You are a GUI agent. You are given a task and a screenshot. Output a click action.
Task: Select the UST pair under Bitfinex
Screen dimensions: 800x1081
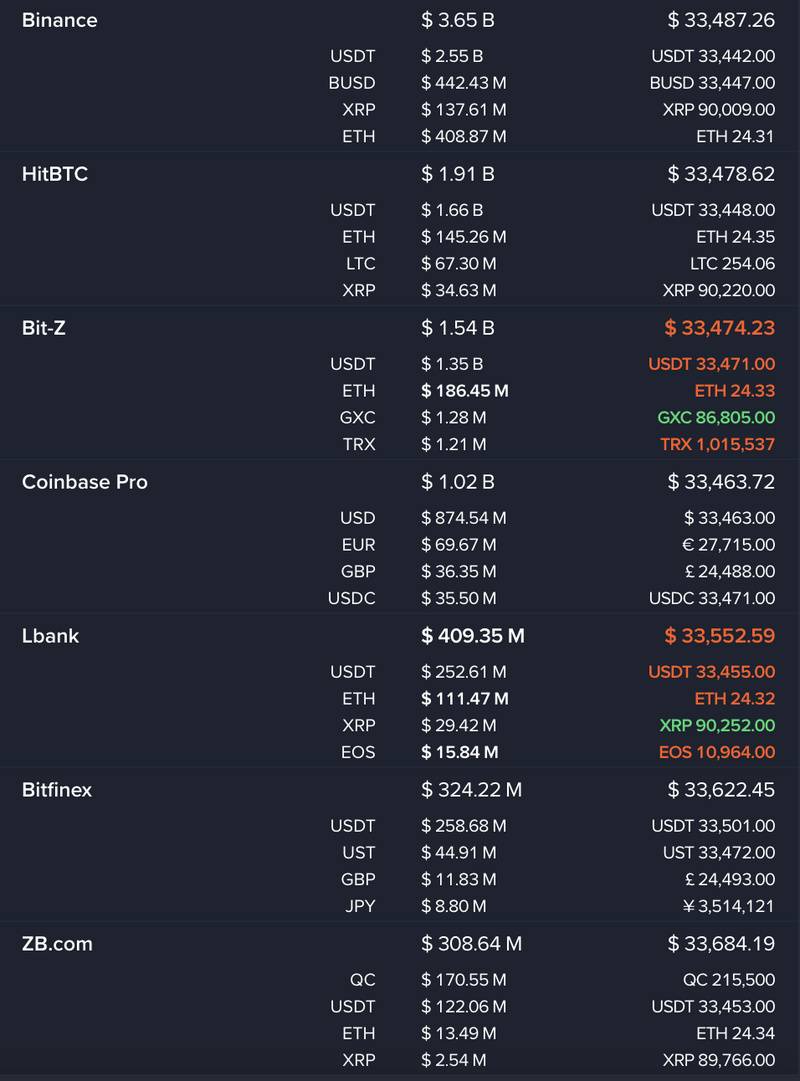click(x=359, y=853)
